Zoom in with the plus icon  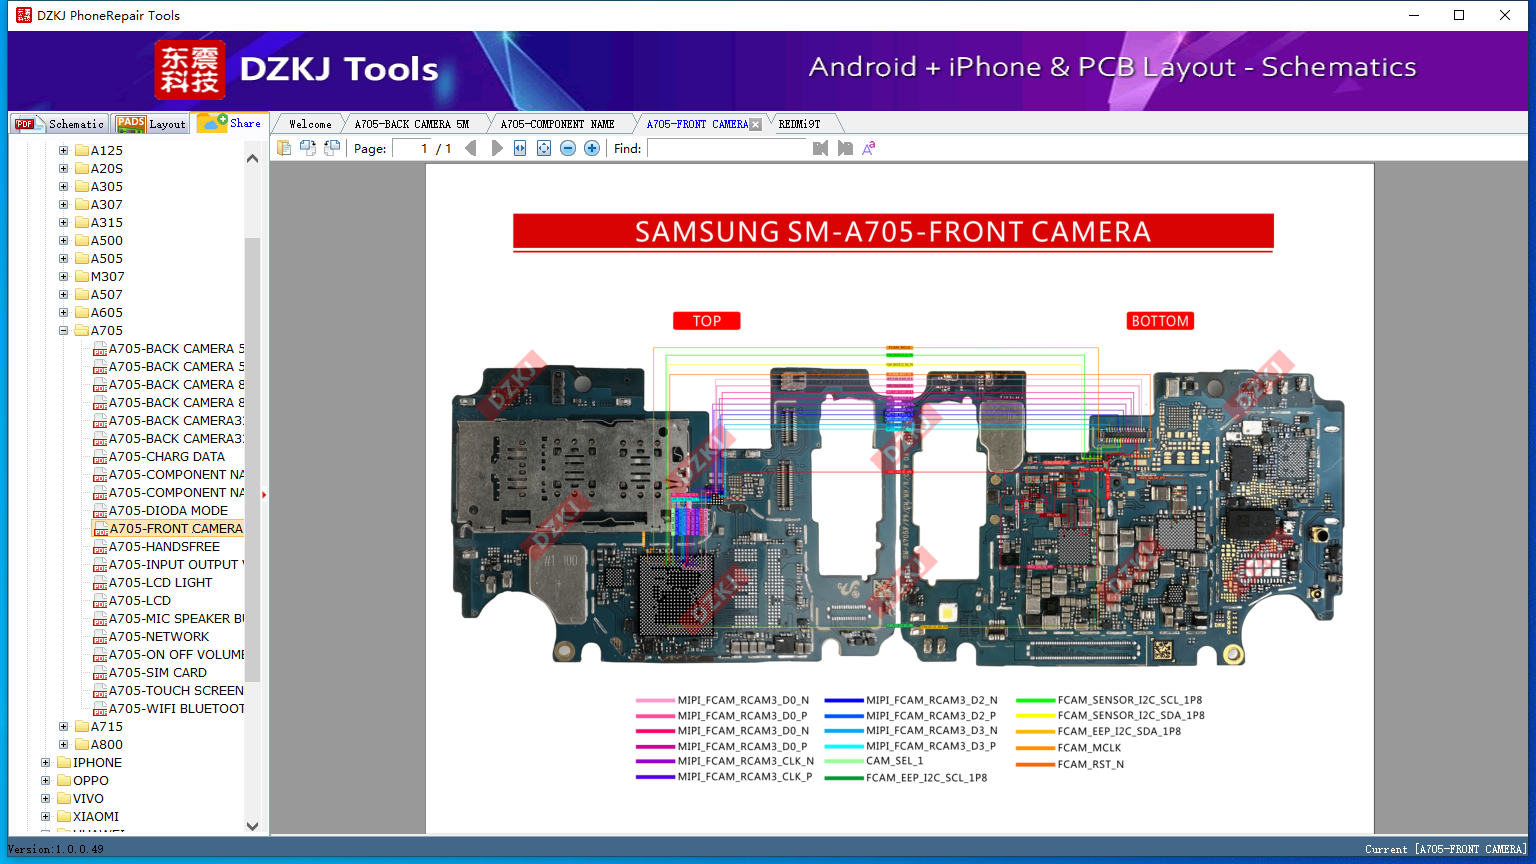592,148
